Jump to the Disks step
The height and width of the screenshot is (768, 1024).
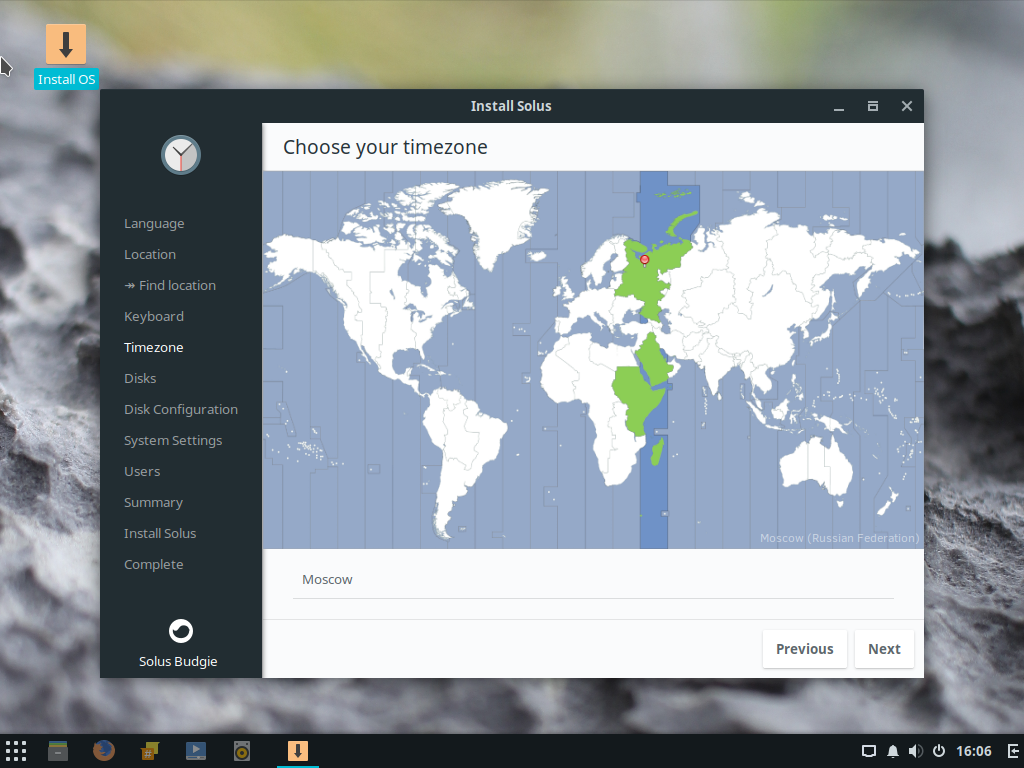[140, 379]
